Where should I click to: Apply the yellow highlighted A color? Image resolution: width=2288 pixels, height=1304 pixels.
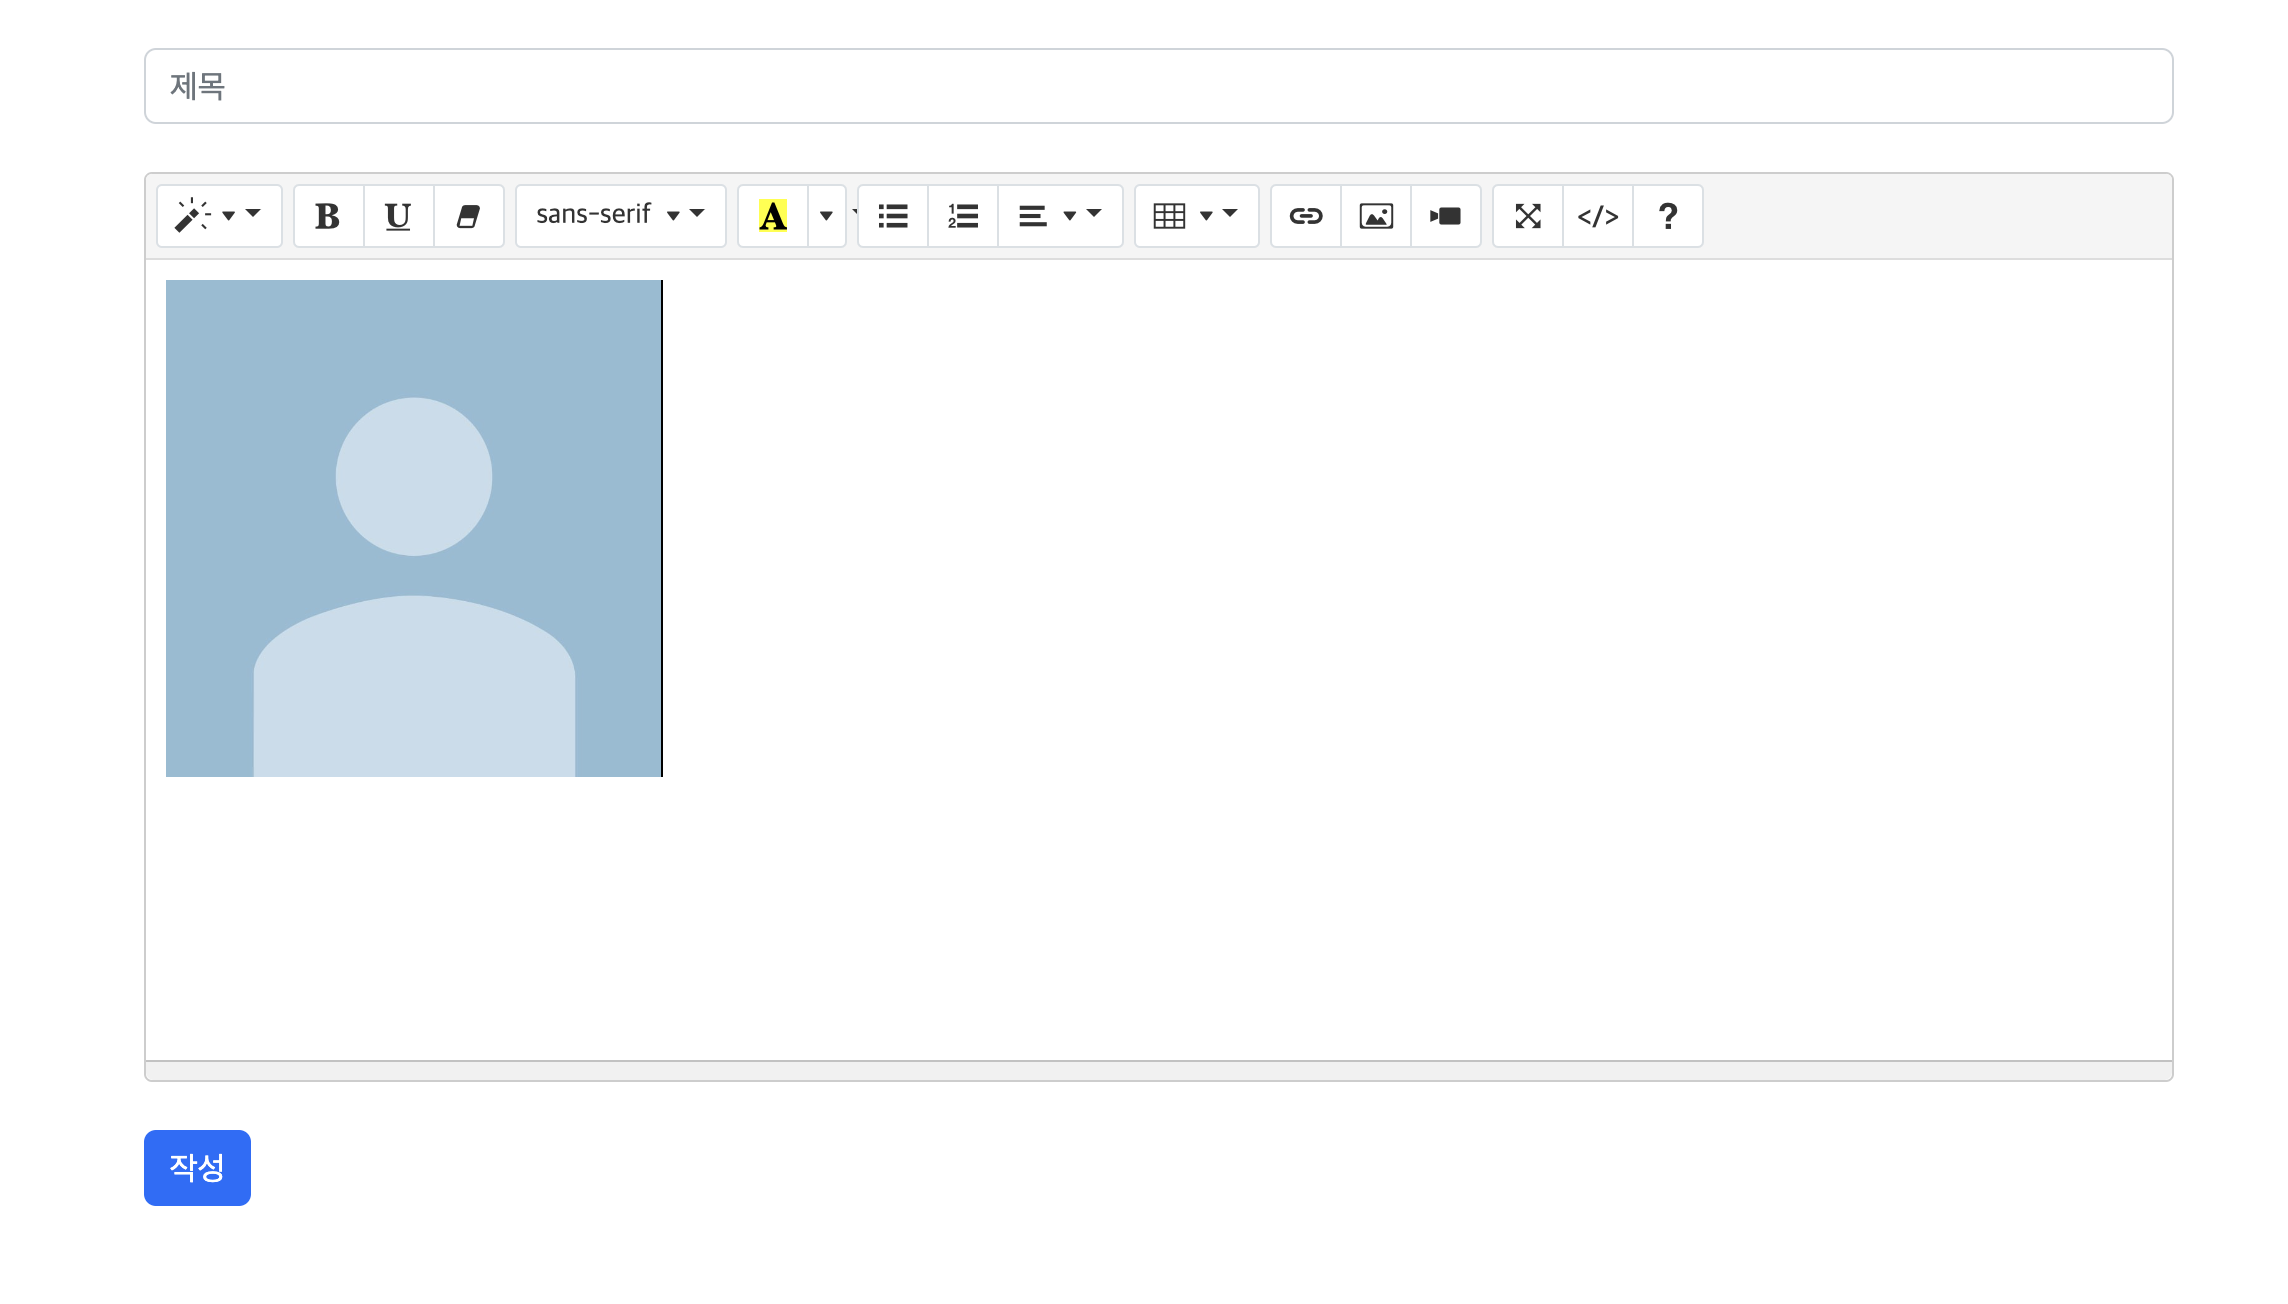tap(773, 216)
